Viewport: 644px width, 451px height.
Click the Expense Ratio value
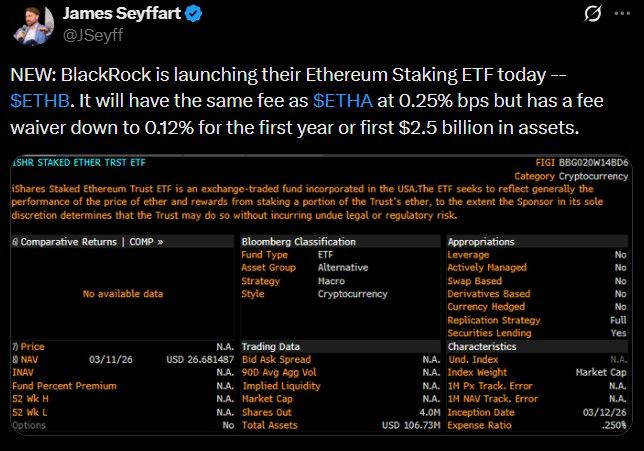(614, 425)
